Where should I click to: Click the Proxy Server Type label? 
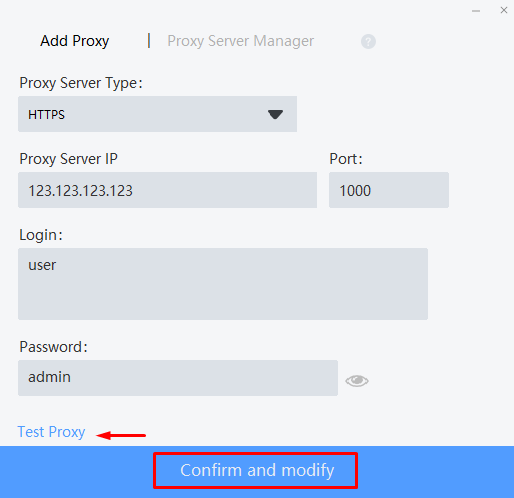[81, 83]
